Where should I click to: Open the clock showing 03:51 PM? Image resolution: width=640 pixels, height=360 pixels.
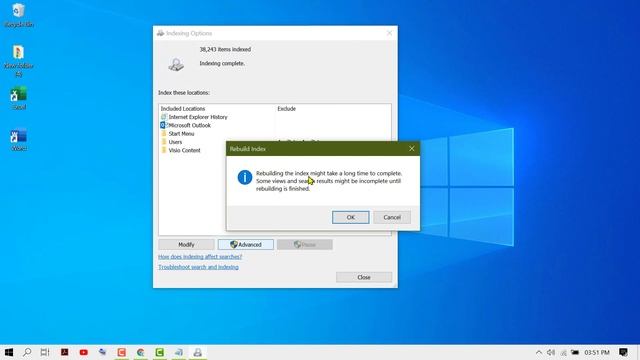(597, 352)
